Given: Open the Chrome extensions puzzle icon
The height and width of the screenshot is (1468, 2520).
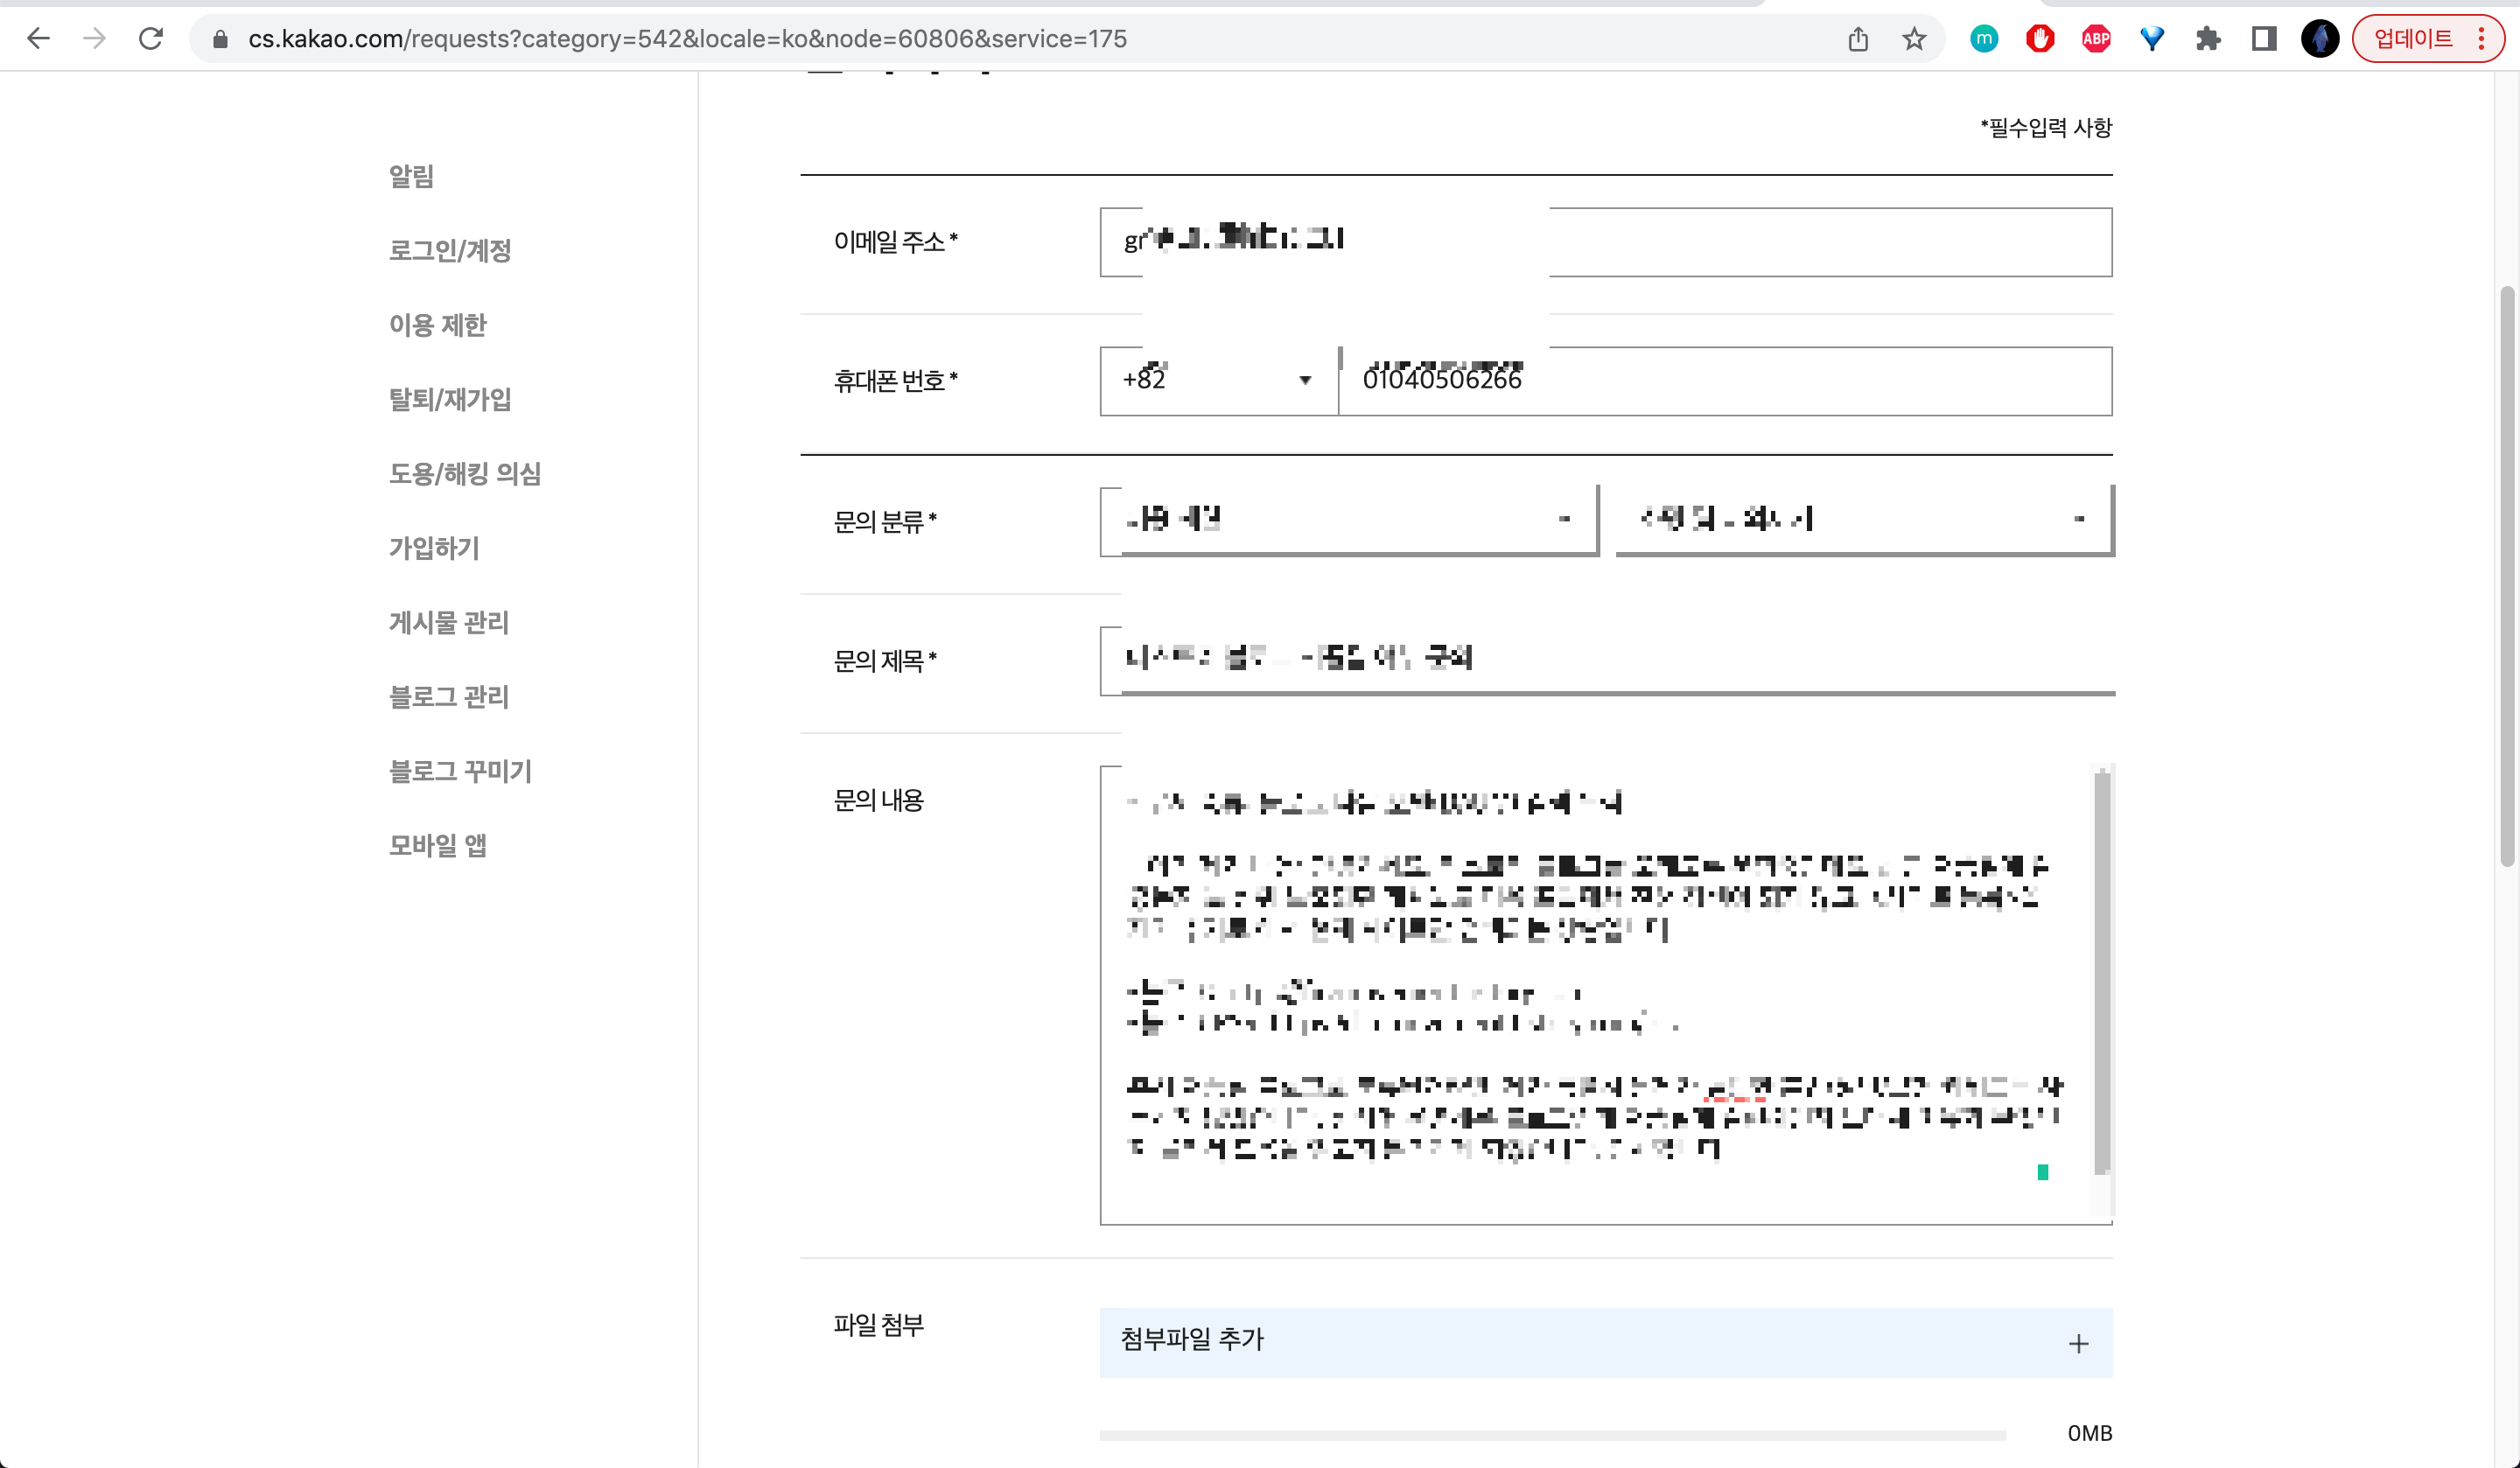Looking at the screenshot, I should click(2208, 39).
